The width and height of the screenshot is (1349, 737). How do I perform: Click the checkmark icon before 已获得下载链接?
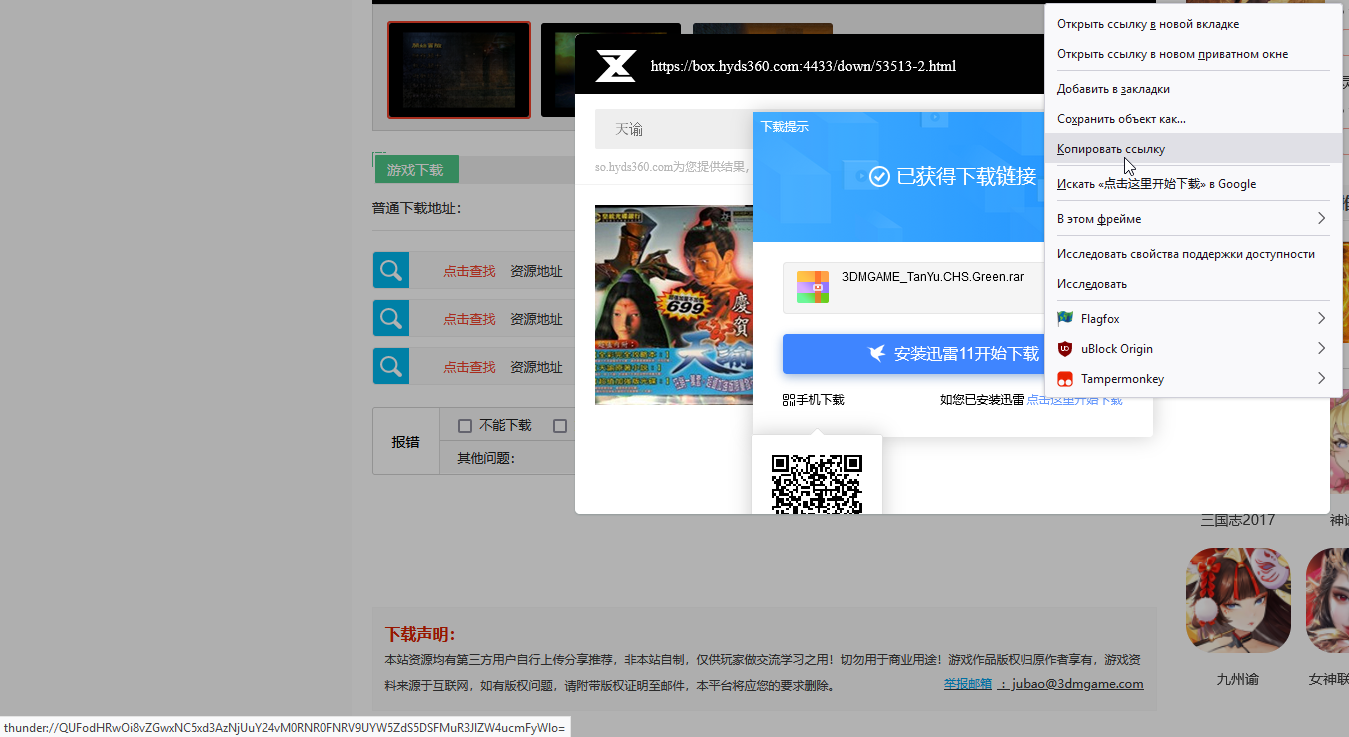879,177
